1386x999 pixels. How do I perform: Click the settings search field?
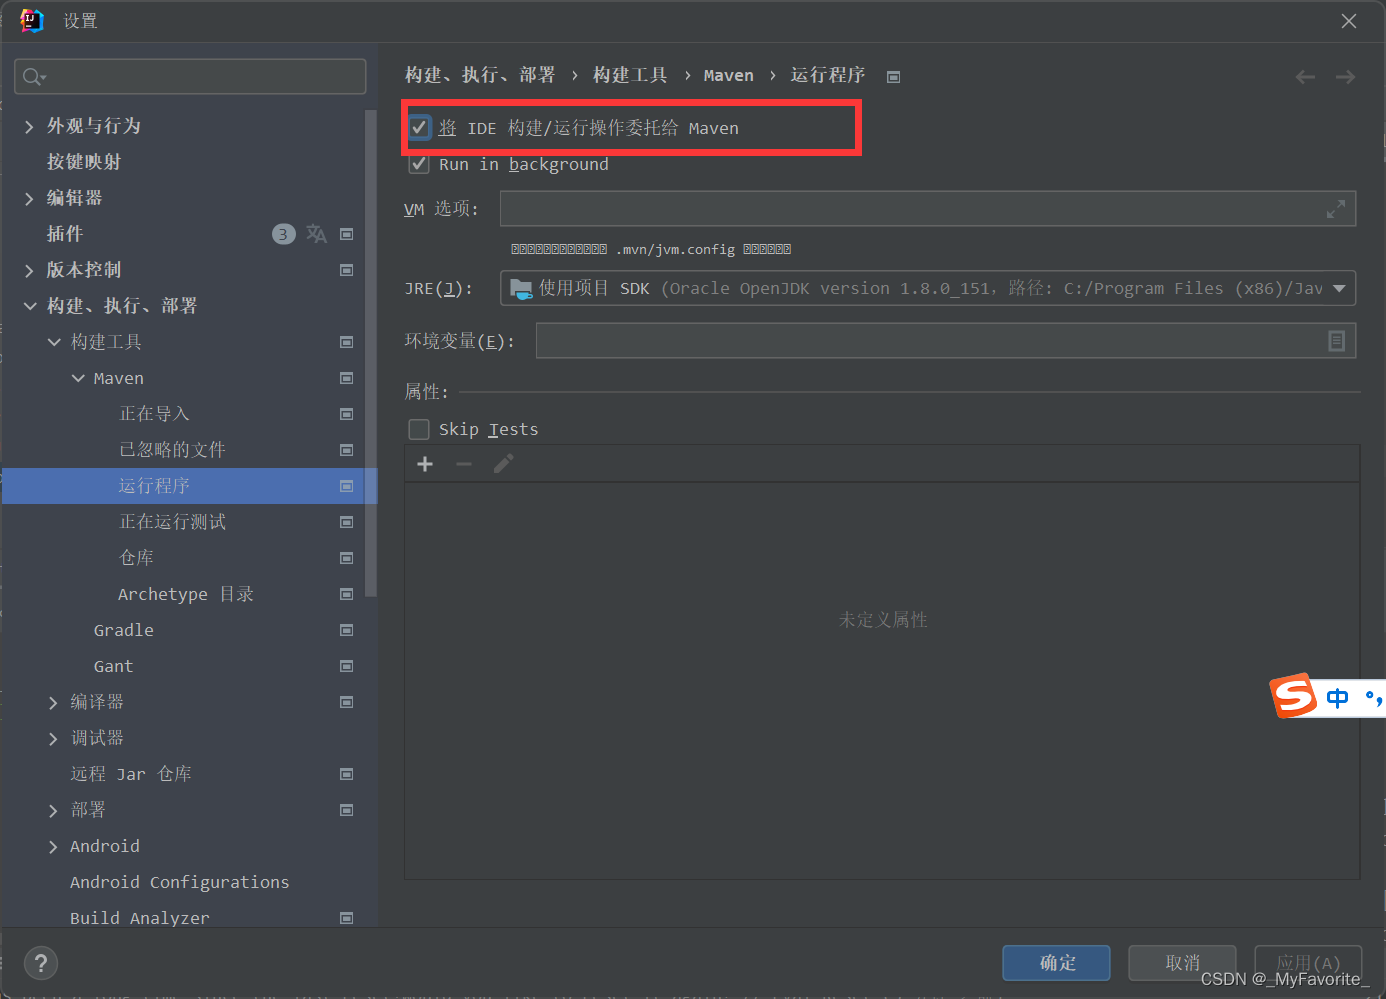click(190, 77)
